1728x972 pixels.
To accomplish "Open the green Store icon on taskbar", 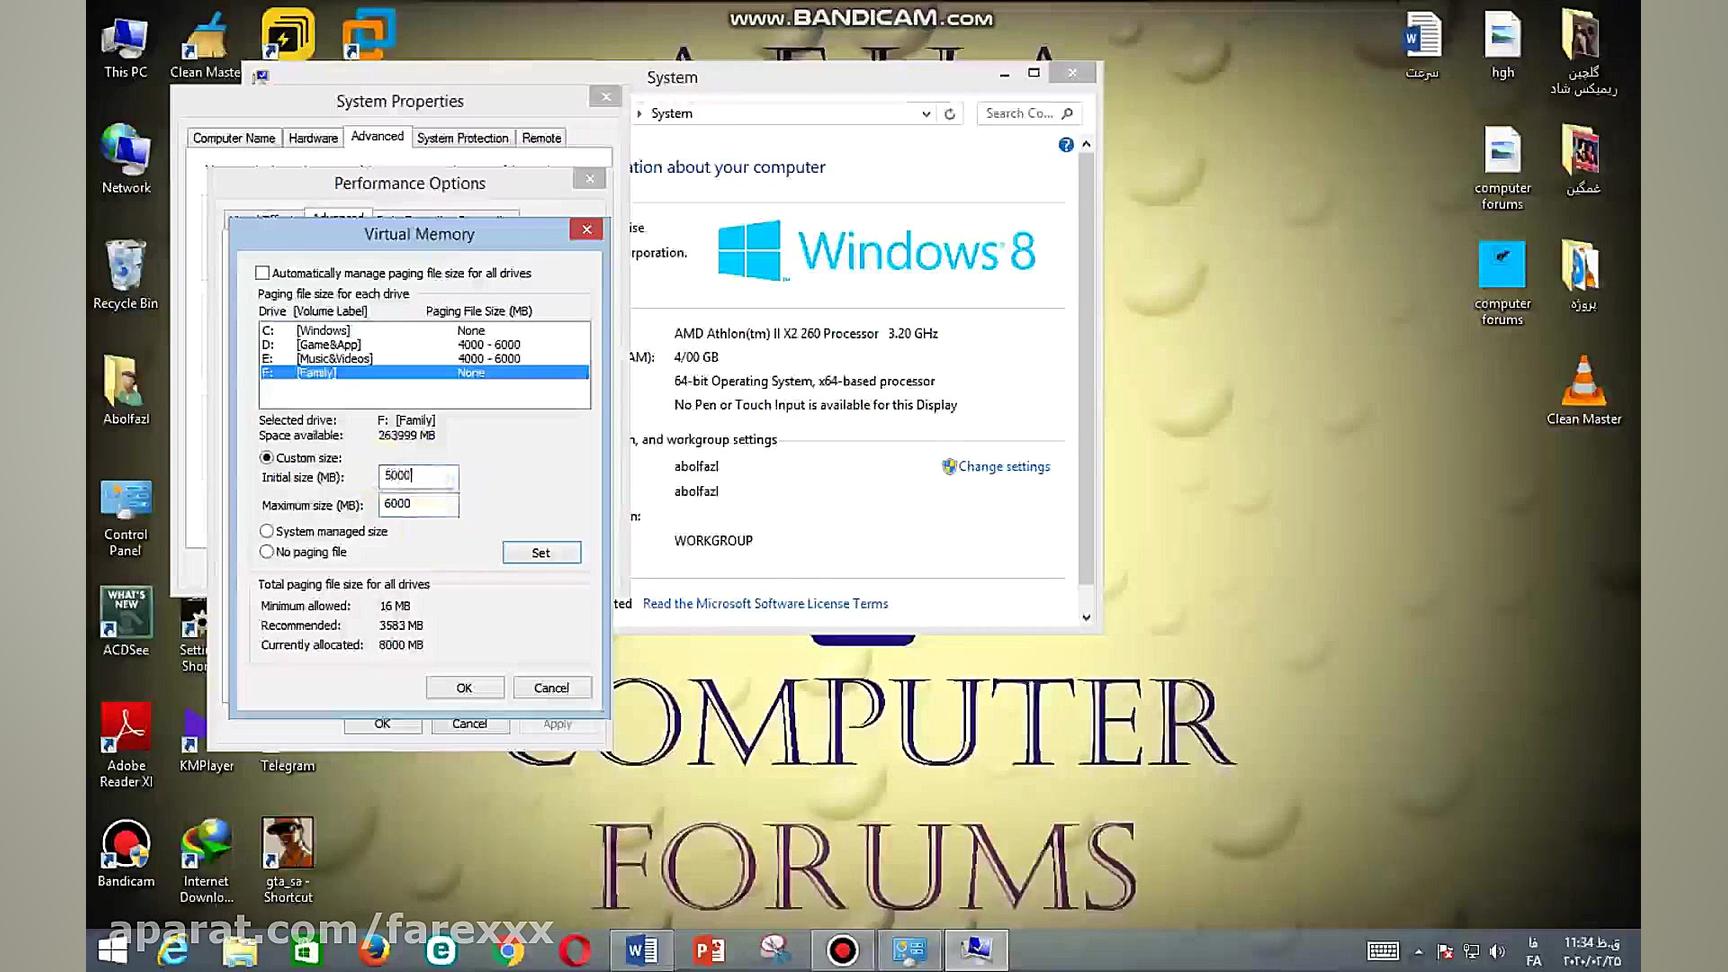I will [306, 950].
